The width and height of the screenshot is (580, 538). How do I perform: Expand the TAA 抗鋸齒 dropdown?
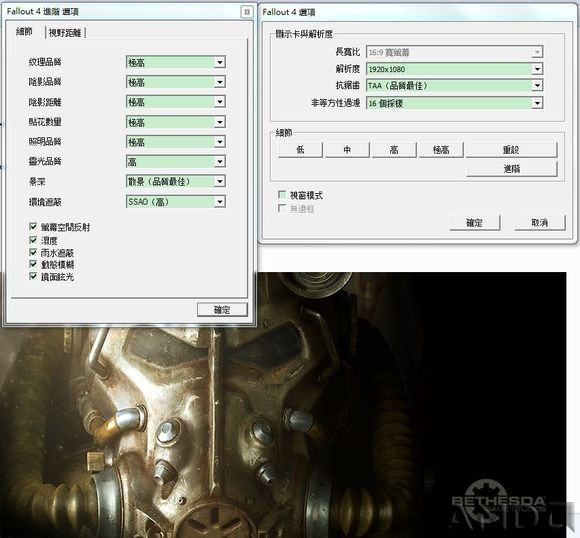[537, 85]
